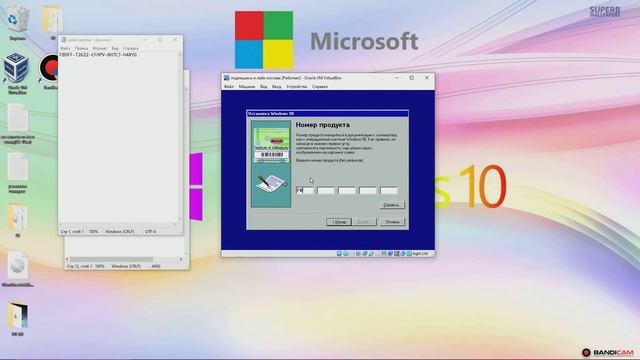Open Файл menu in VirtualBox window
Viewport: 640px width, 360px height.
point(229,87)
